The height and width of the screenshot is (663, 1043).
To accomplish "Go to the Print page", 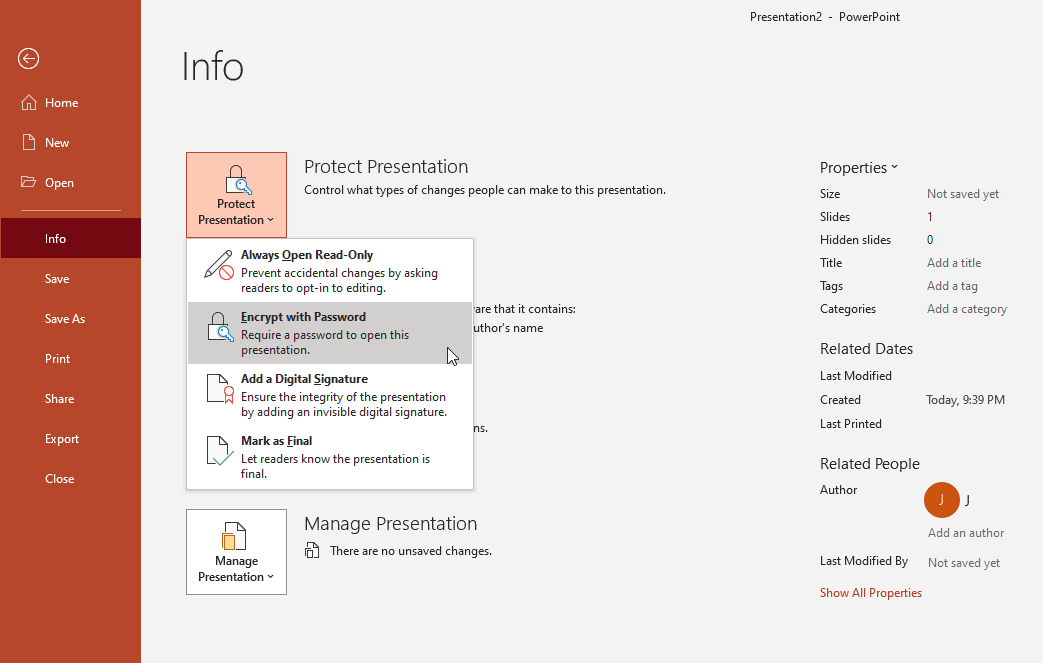I will tap(71, 358).
